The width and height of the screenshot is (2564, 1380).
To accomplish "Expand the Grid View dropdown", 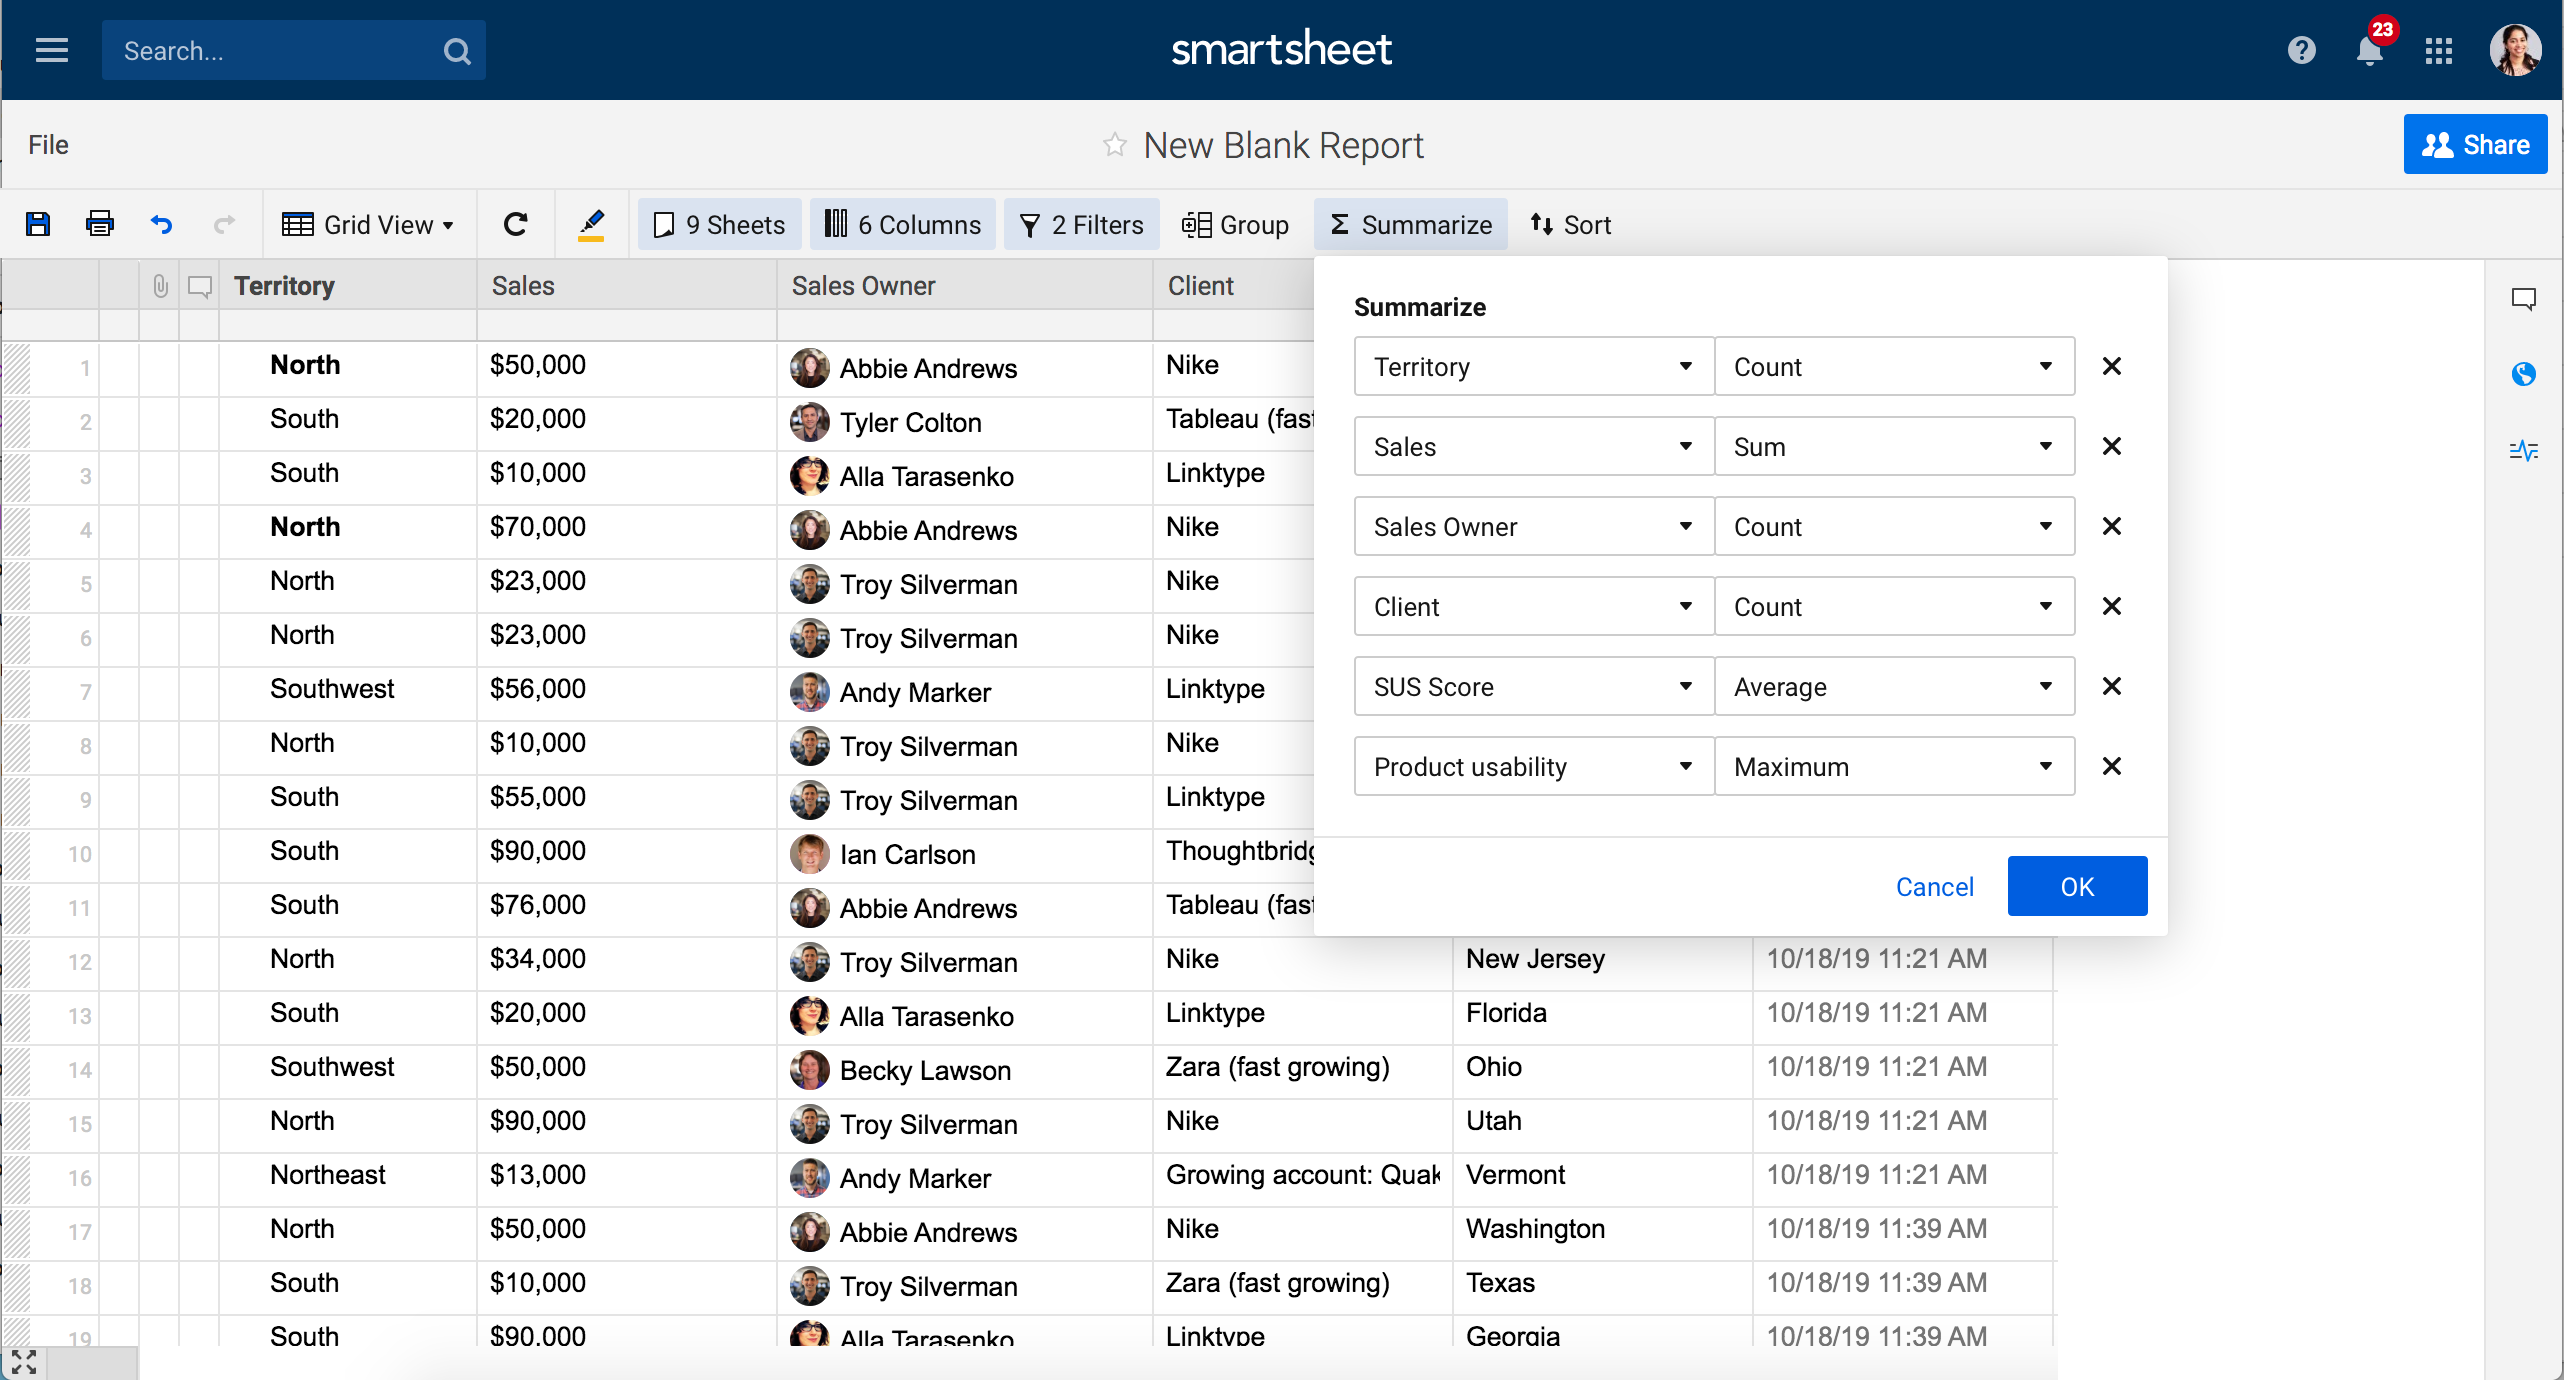I will (368, 224).
